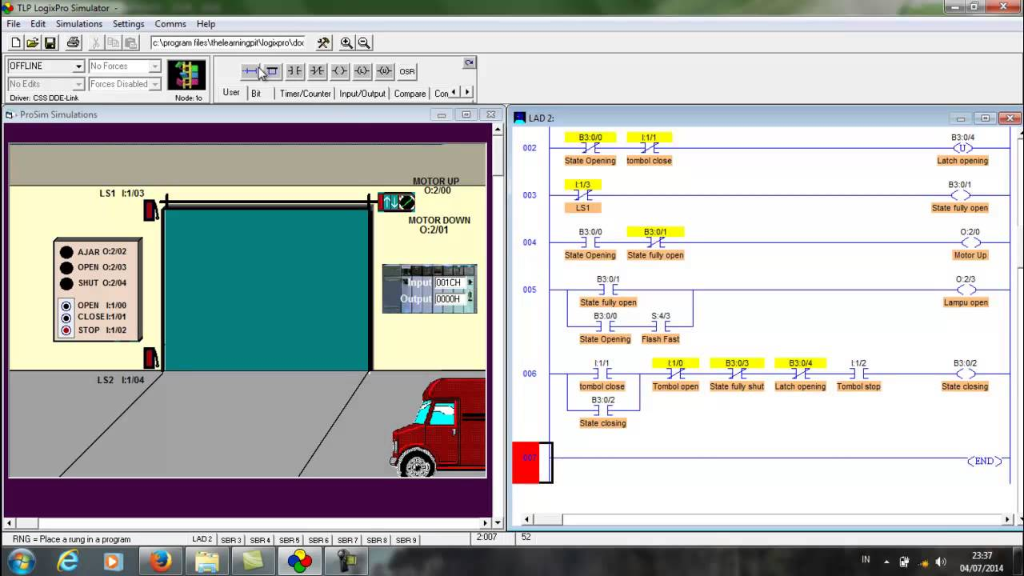Open the Simulations menu
The height and width of the screenshot is (576, 1024).
pyautogui.click(x=78, y=23)
